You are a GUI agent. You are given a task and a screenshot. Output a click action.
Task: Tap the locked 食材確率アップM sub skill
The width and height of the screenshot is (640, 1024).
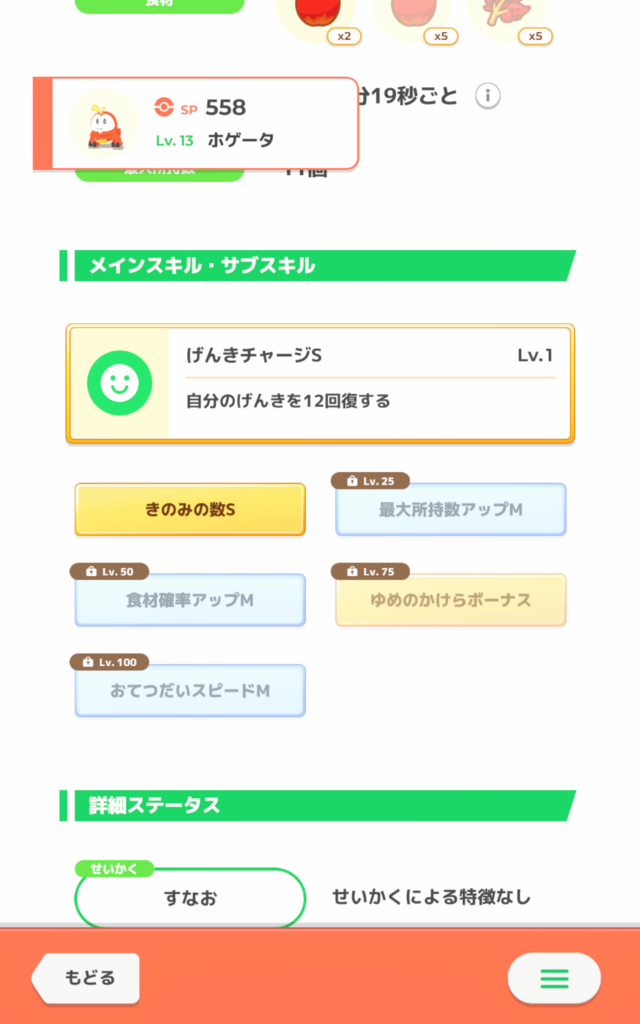coord(190,600)
